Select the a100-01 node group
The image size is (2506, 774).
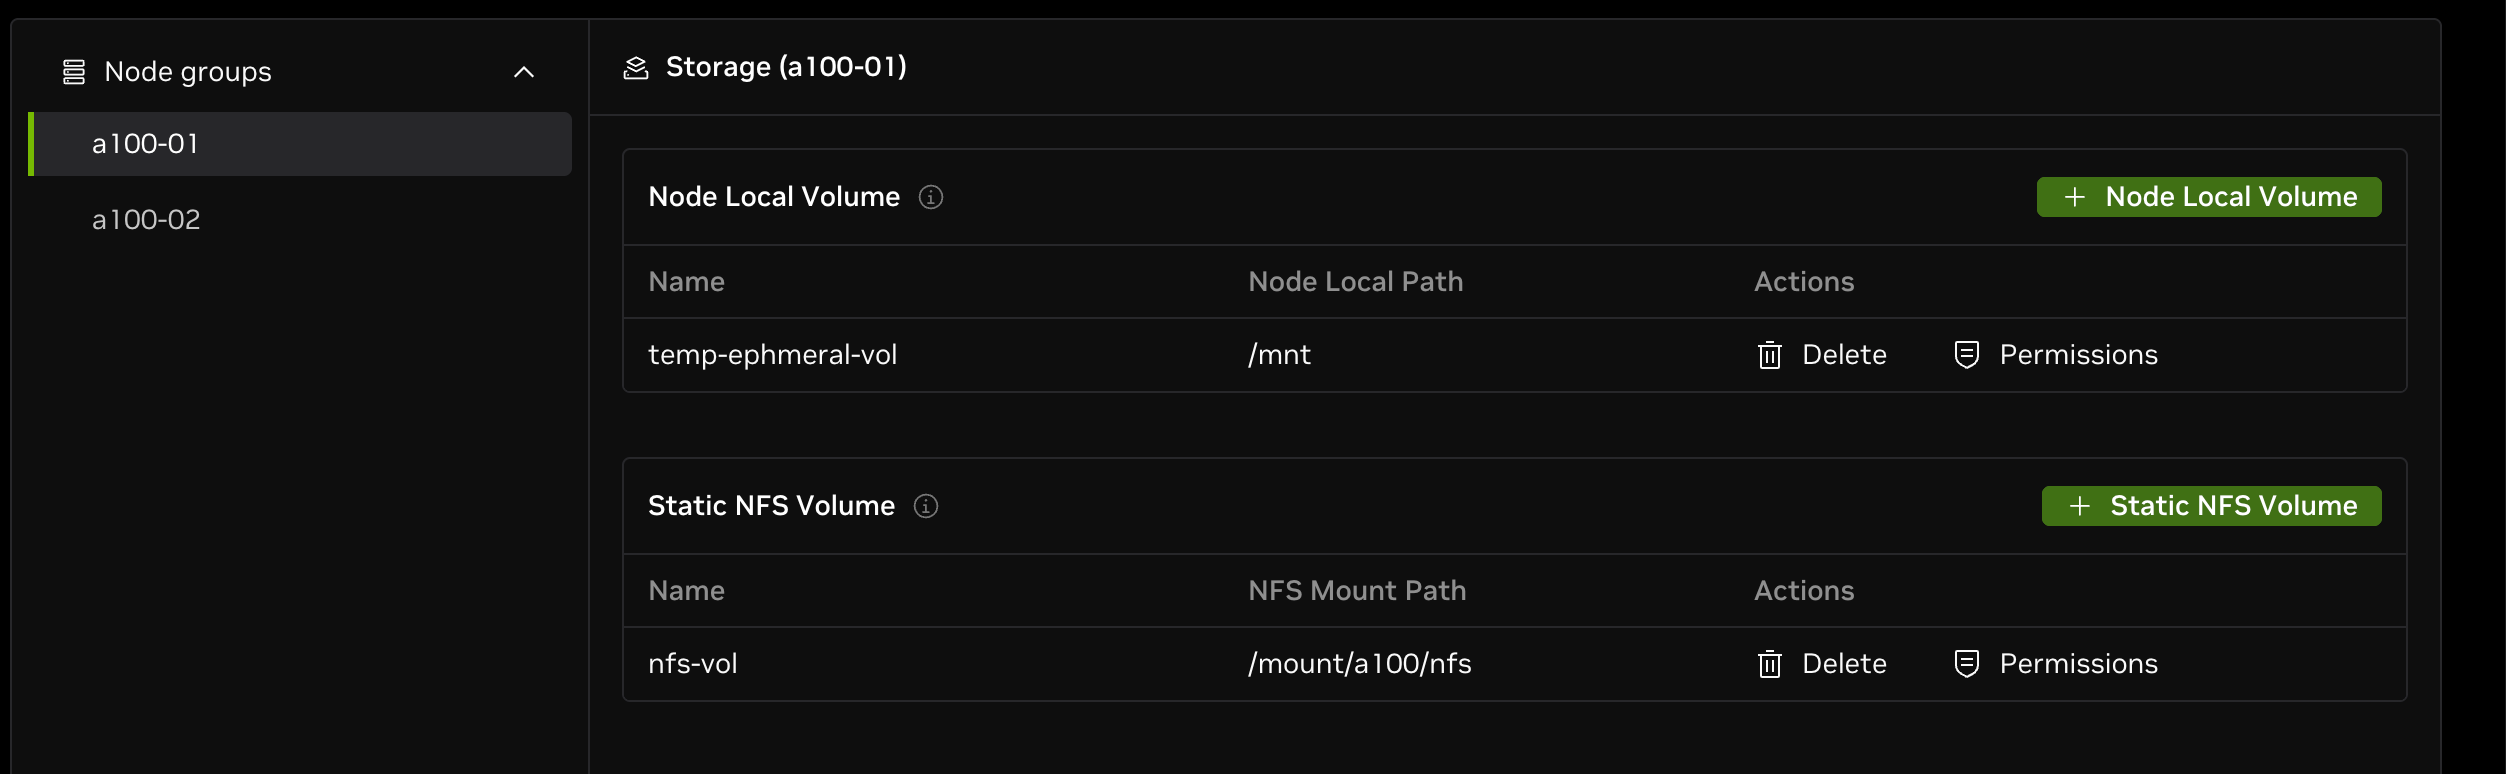point(146,144)
